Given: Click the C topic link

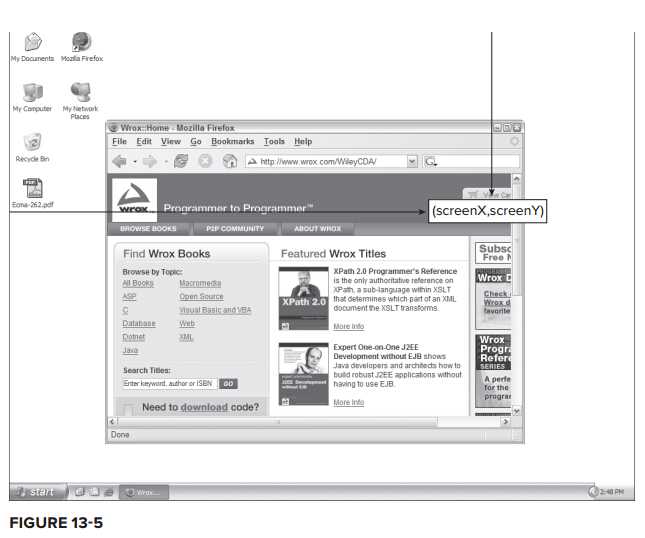Looking at the screenshot, I should click(x=125, y=310).
